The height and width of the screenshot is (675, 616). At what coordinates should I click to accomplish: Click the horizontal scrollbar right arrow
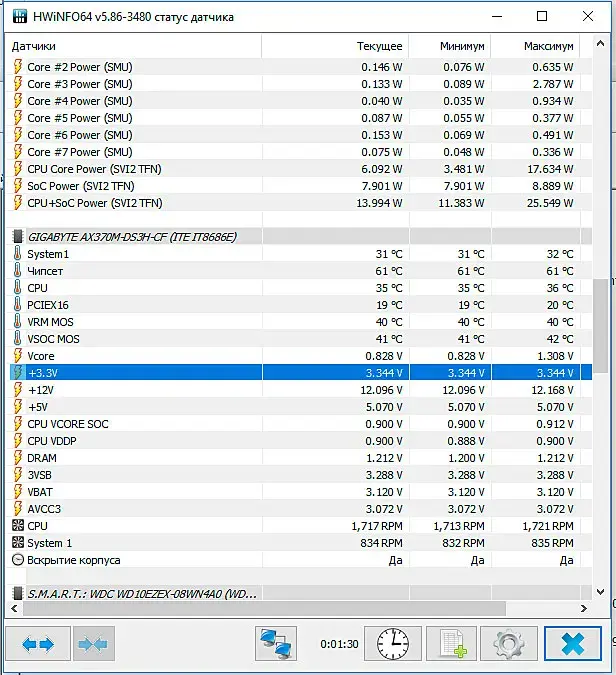584,608
